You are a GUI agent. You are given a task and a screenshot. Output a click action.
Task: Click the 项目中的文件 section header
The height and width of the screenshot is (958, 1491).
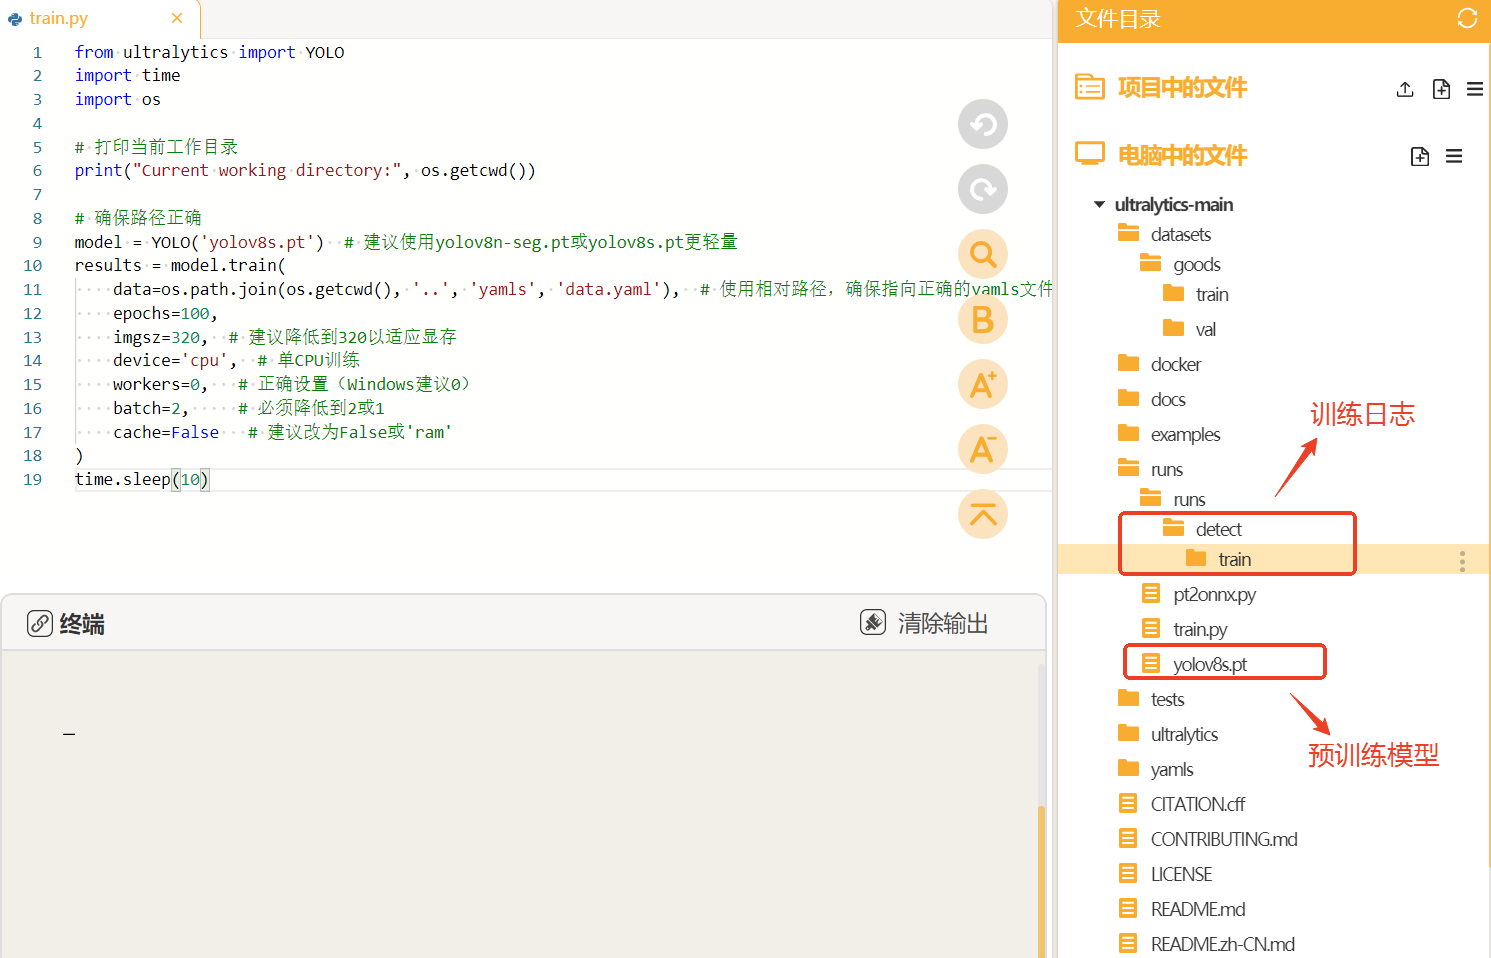(x=1182, y=88)
